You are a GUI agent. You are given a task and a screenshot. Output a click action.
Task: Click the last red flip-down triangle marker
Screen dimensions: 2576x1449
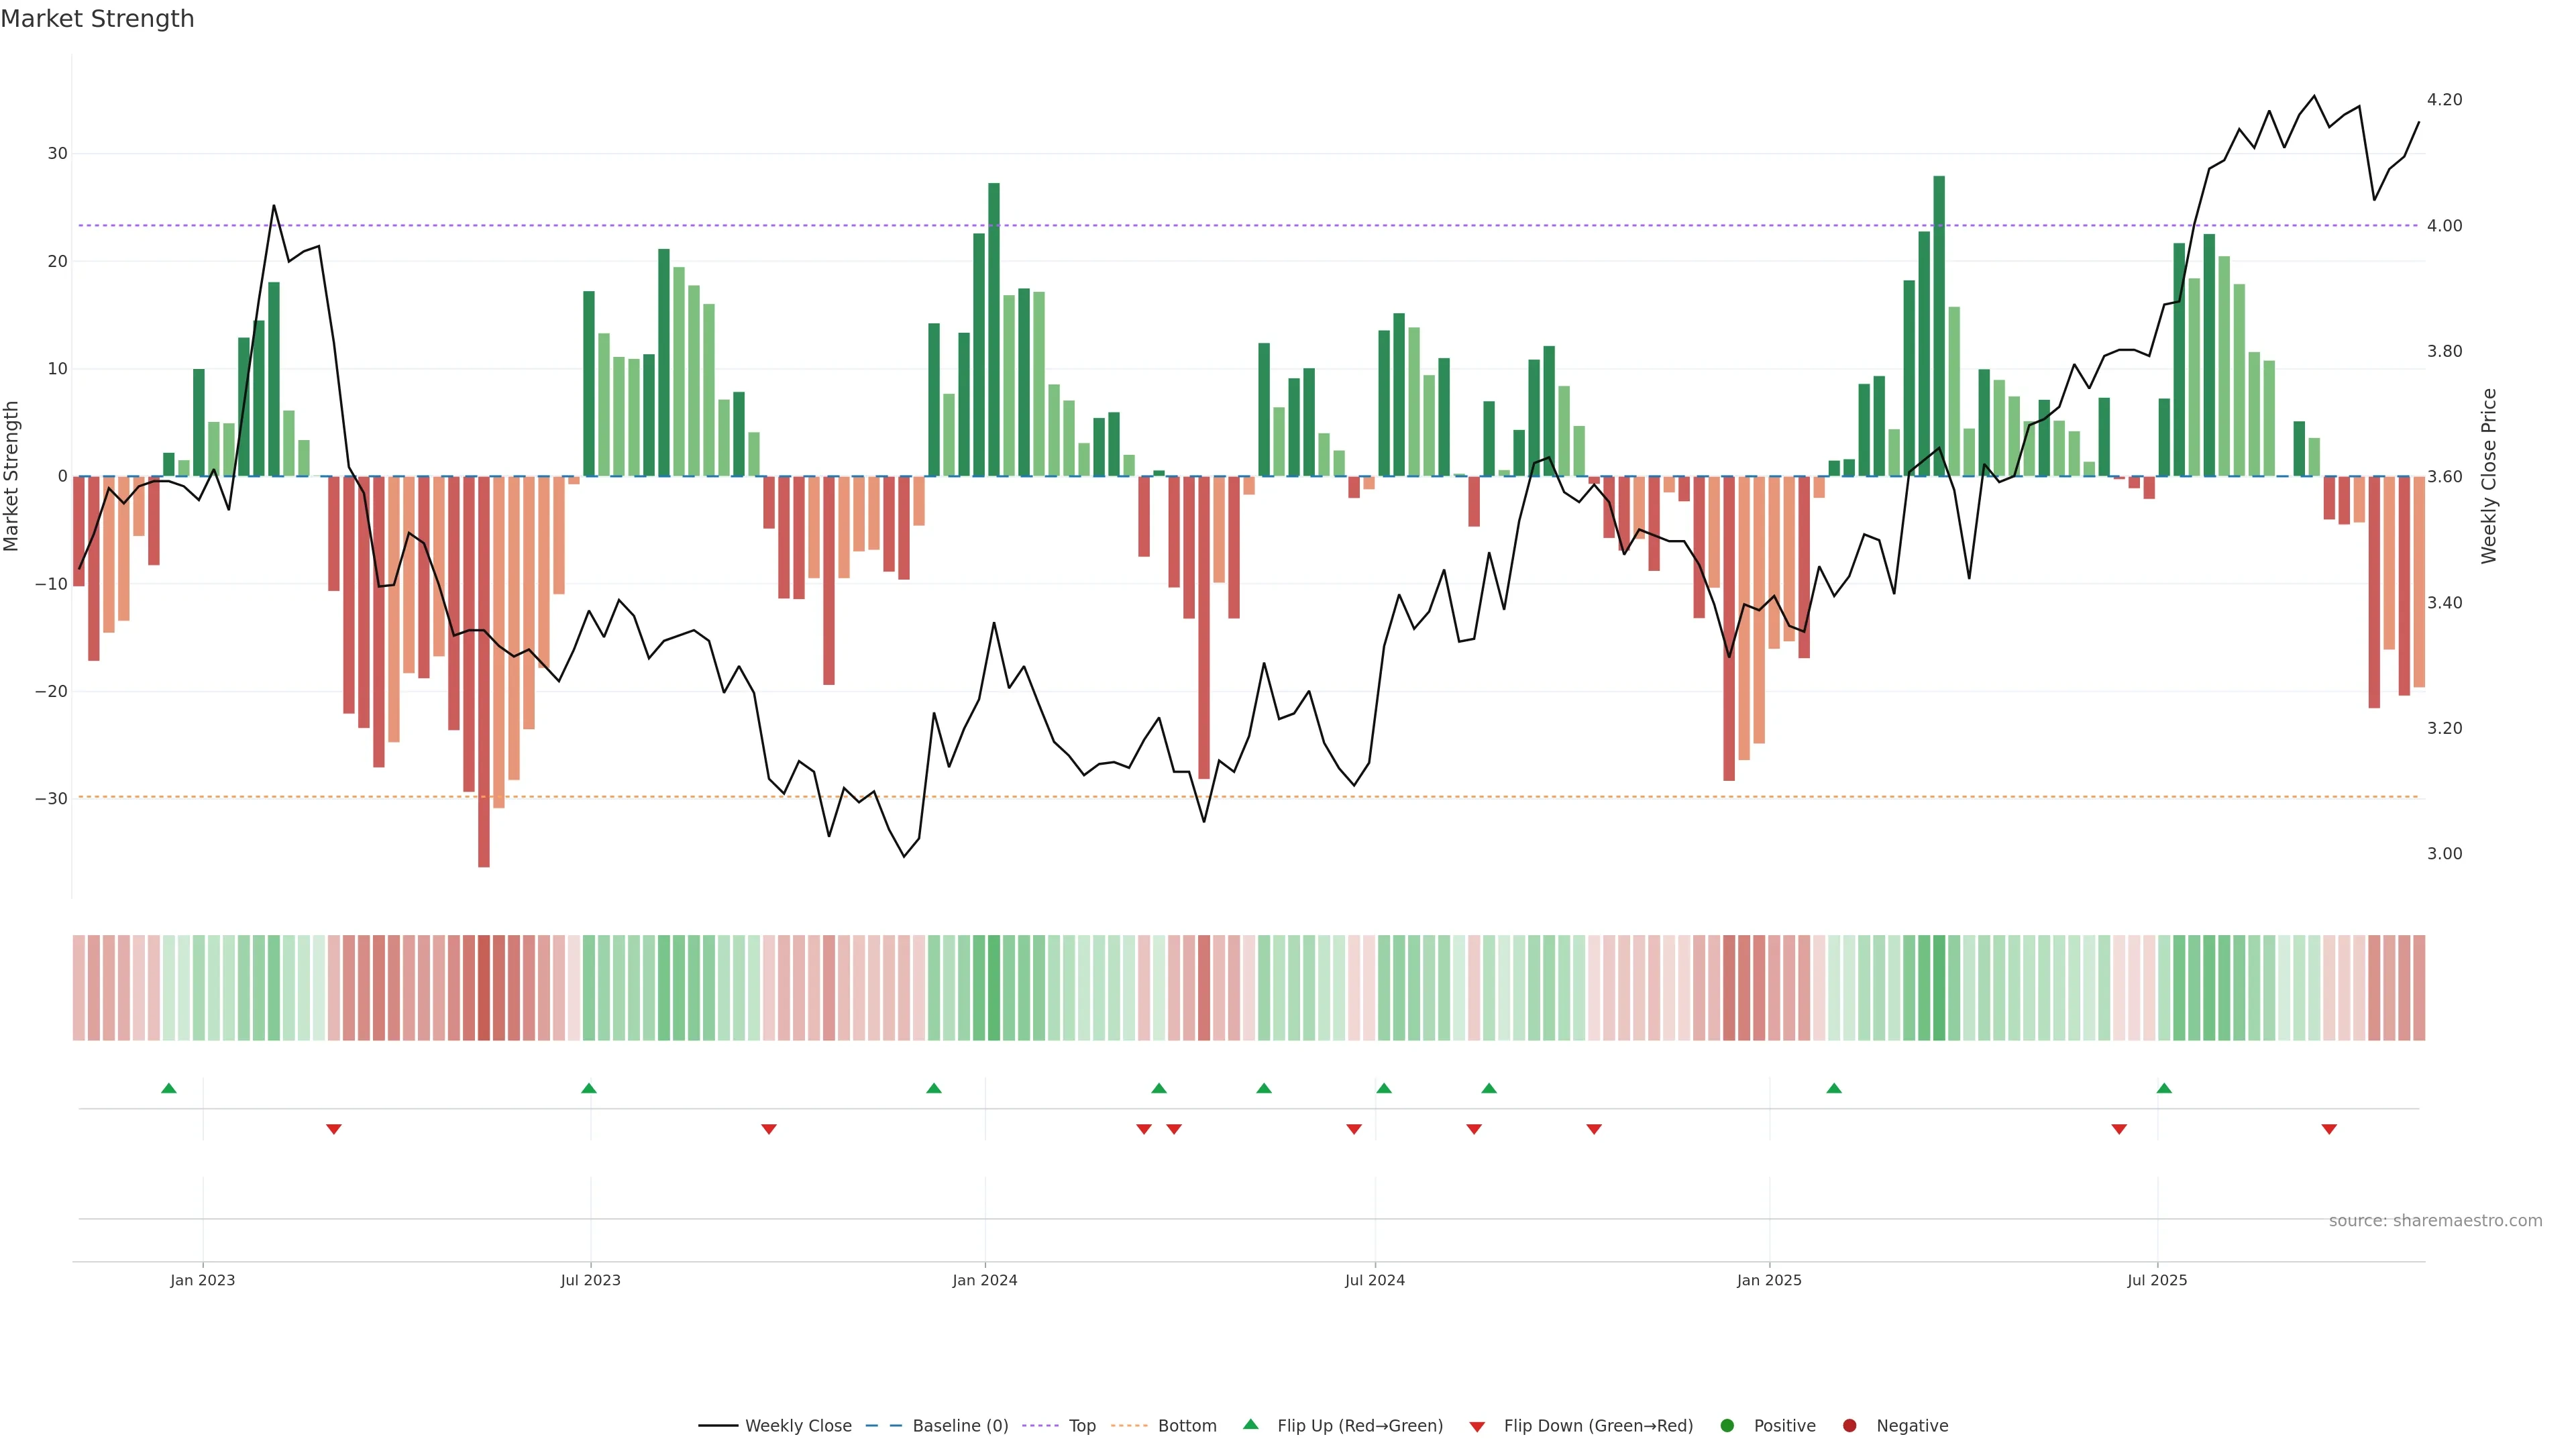point(2329,1129)
